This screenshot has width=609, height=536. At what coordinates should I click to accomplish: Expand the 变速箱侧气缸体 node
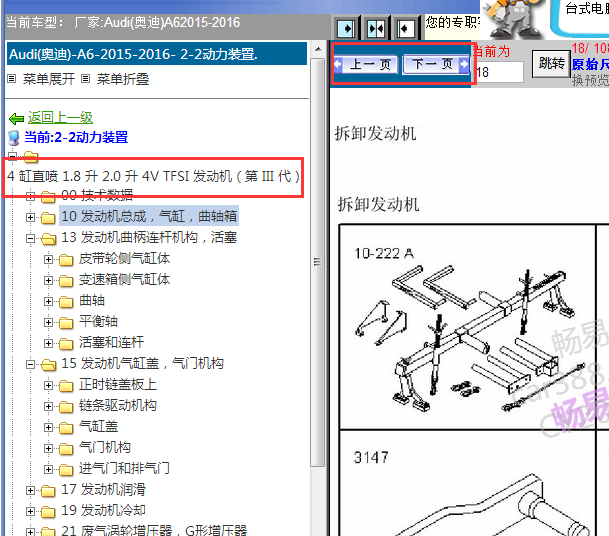[48, 280]
